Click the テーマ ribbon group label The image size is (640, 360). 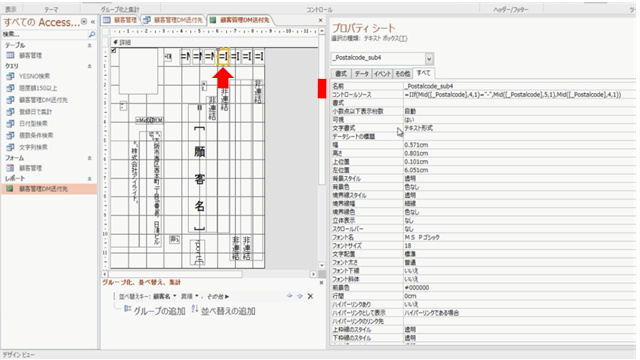(51, 9)
